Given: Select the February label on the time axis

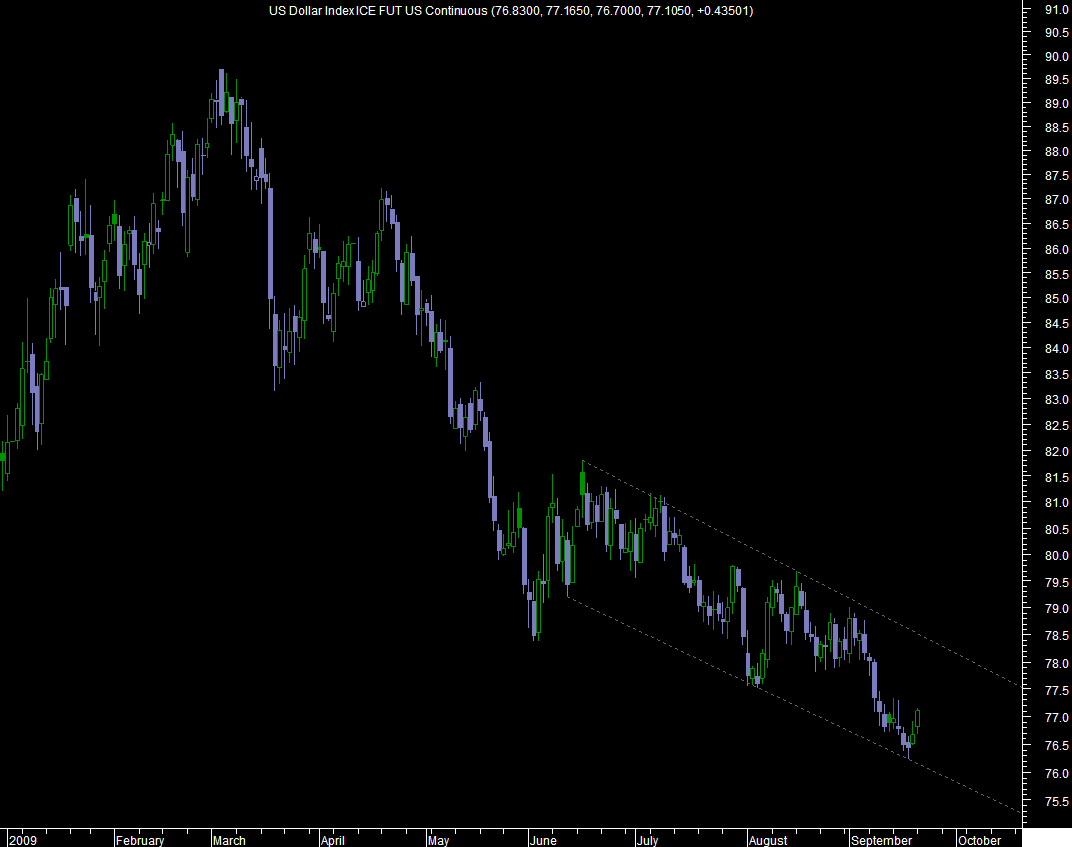Looking at the screenshot, I should click(140, 840).
